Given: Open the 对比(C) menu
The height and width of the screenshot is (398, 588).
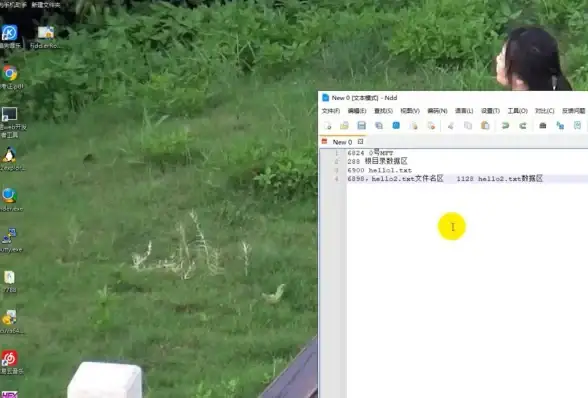Looking at the screenshot, I should 544,111.
